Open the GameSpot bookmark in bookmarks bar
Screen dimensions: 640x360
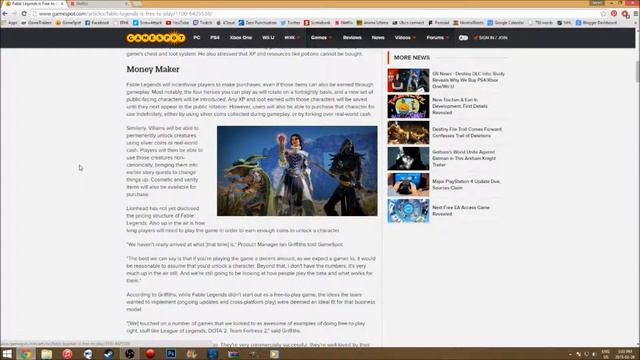coord(69,23)
